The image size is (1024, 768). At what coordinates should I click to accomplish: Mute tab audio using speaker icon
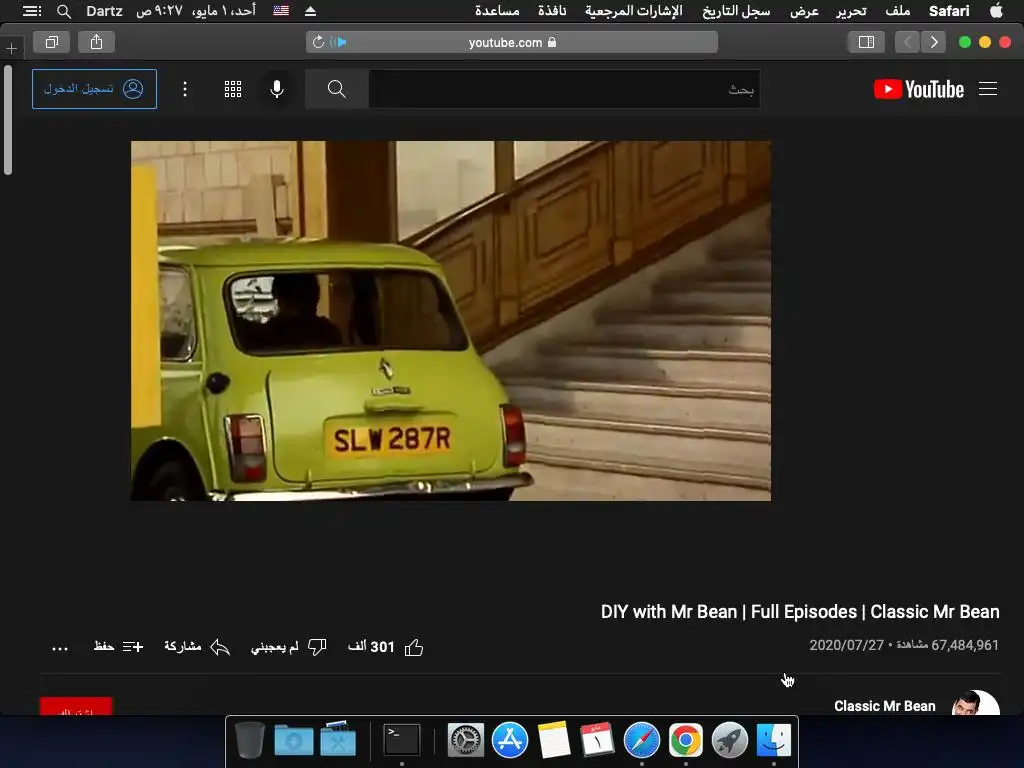338,42
